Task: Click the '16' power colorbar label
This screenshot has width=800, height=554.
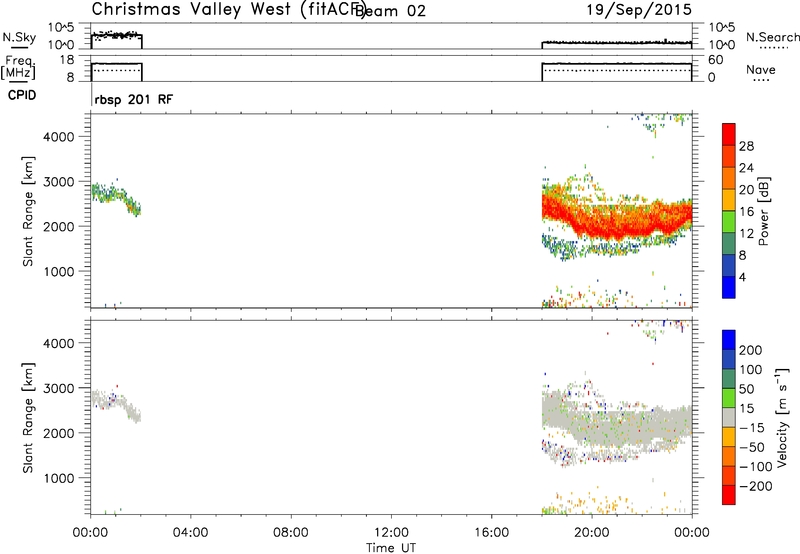Action: [x=746, y=212]
